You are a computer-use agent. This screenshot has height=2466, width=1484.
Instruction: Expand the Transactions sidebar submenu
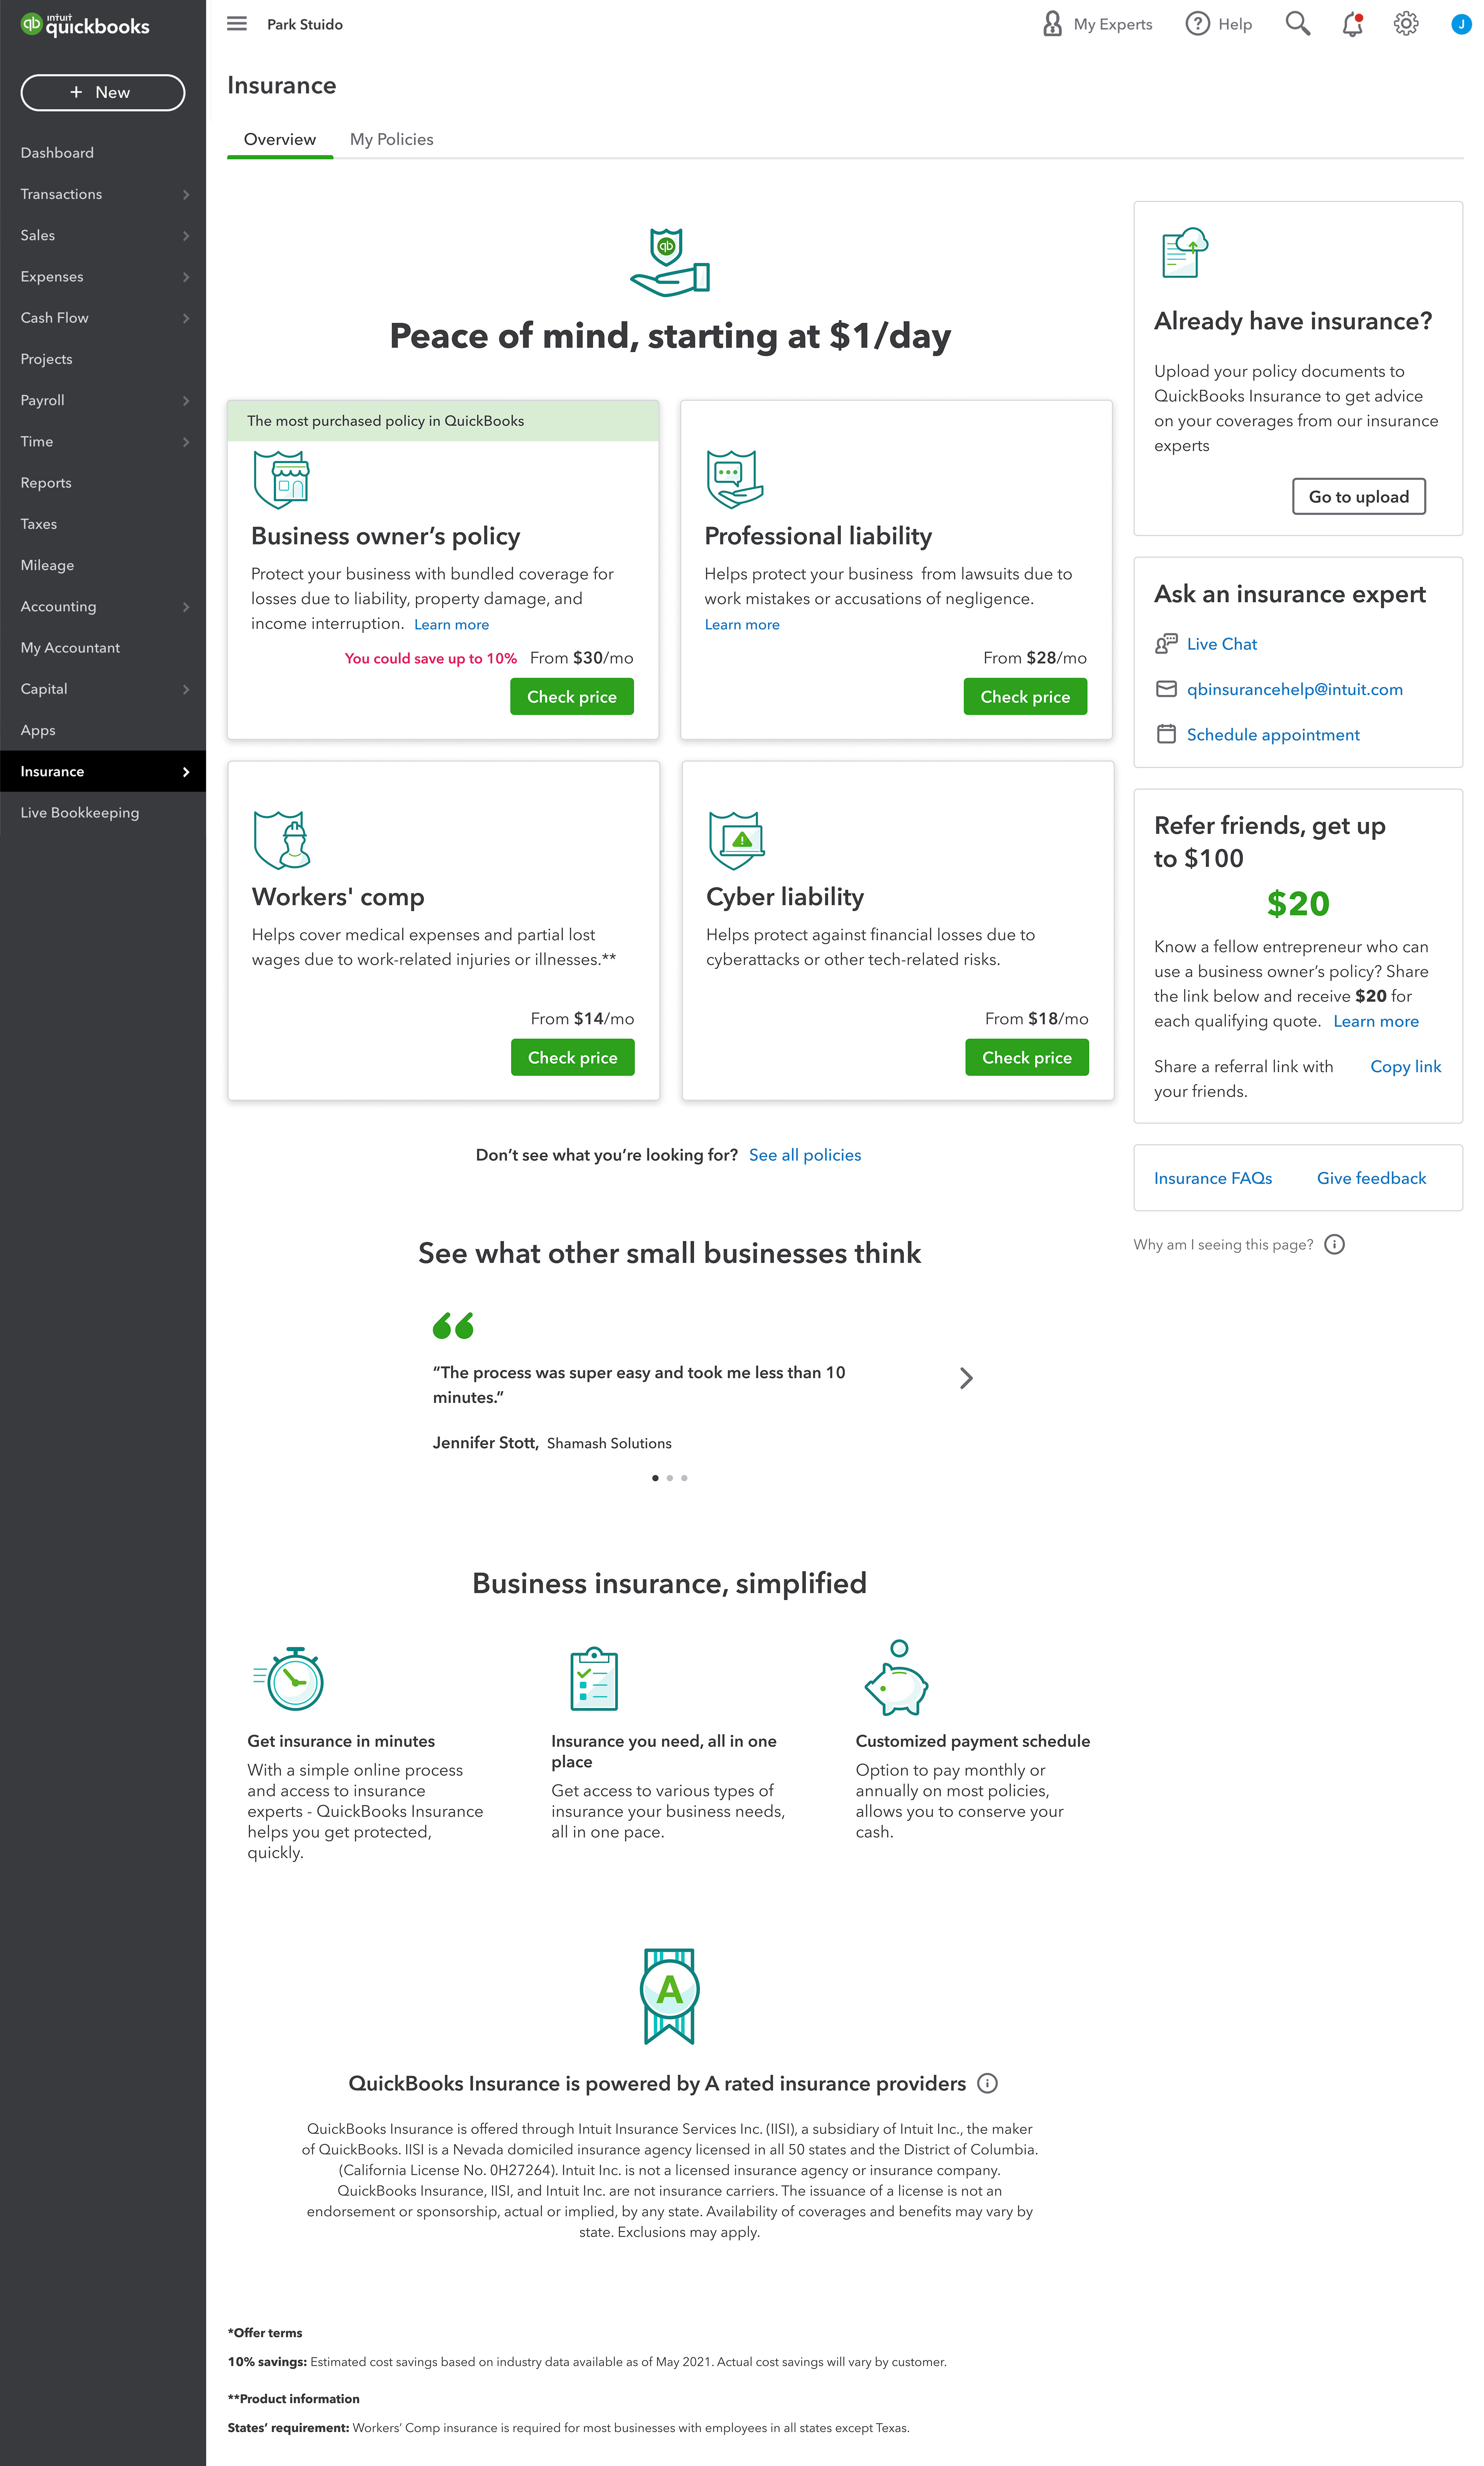click(x=186, y=194)
